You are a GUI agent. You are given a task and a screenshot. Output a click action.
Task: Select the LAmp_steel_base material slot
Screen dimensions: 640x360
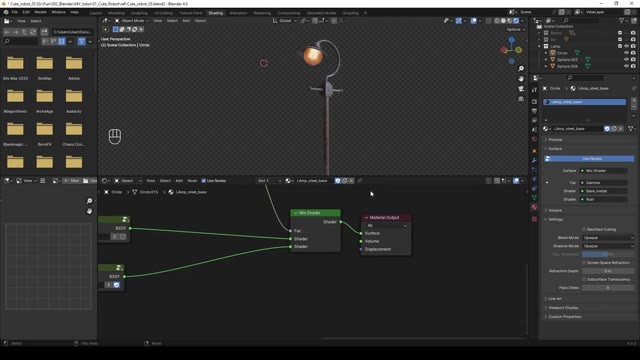point(585,102)
